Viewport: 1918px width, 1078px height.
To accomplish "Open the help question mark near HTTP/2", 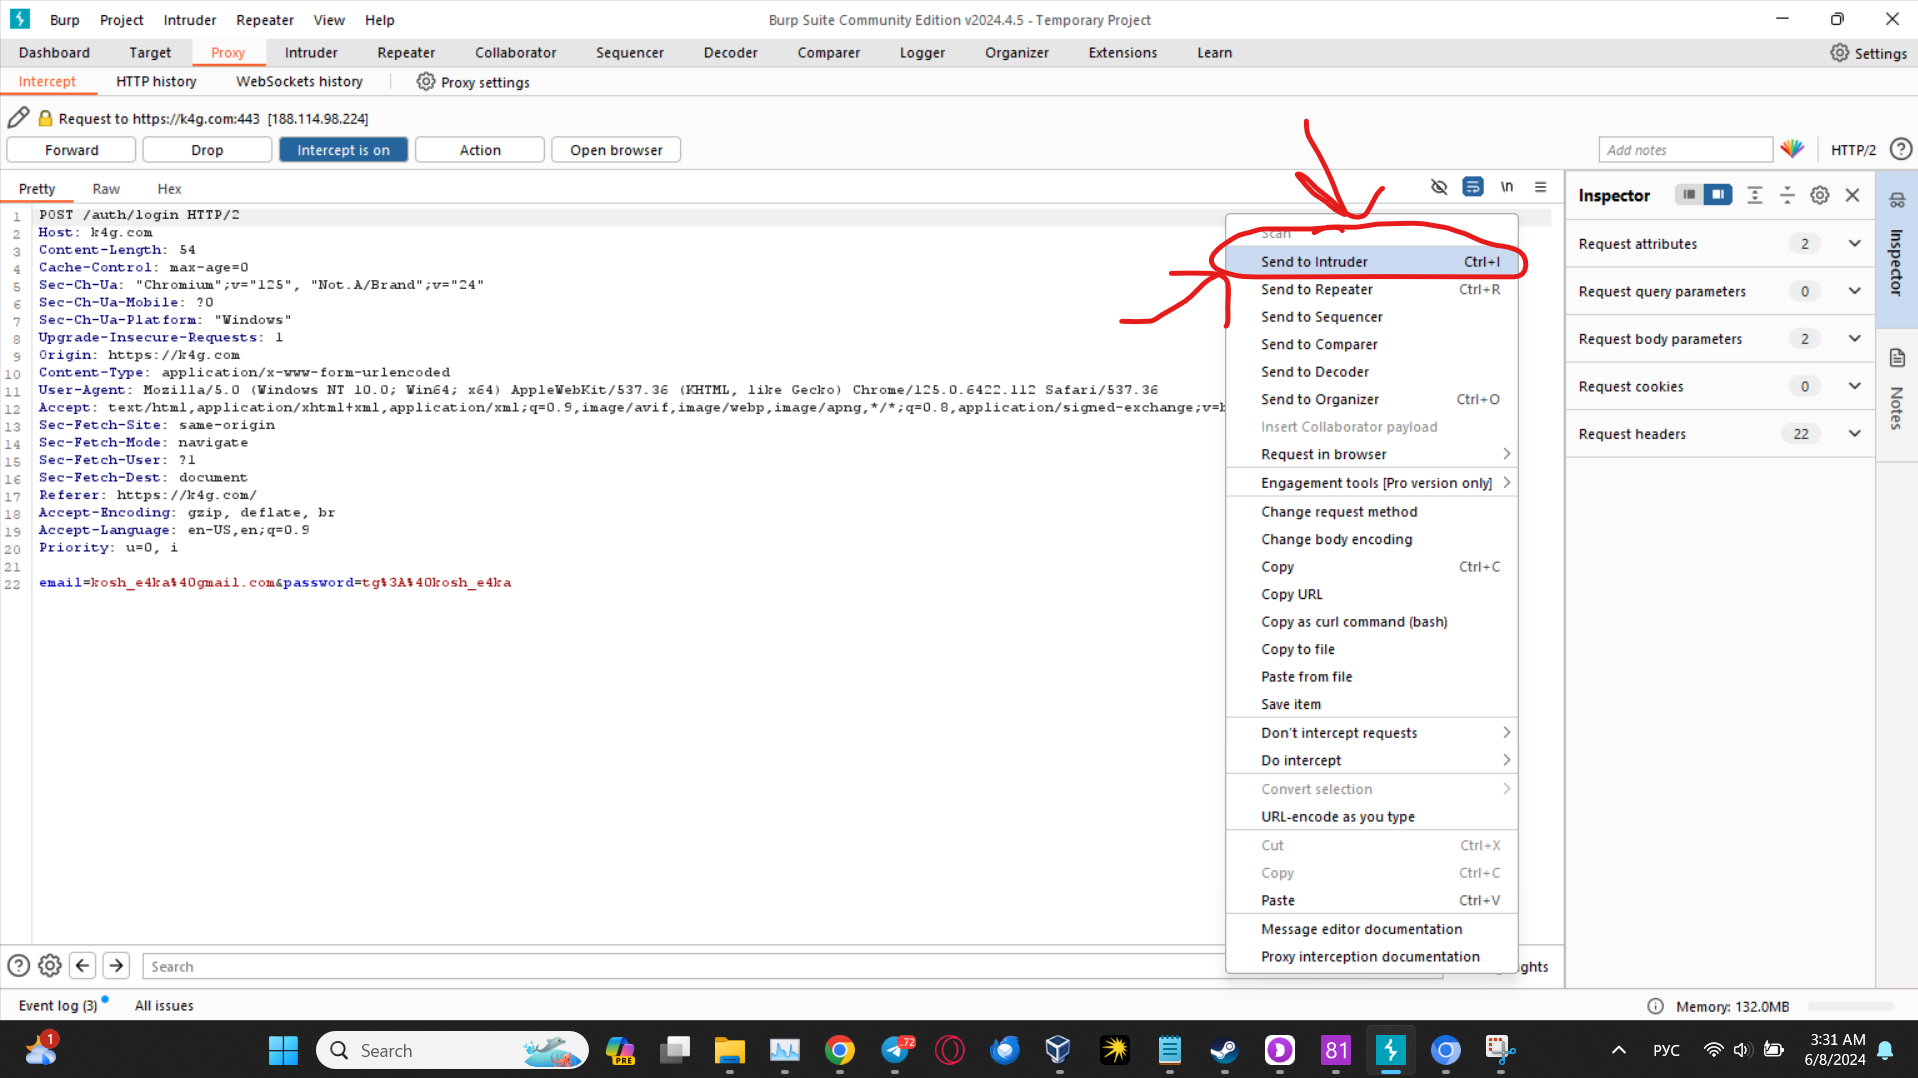I will [1901, 149].
